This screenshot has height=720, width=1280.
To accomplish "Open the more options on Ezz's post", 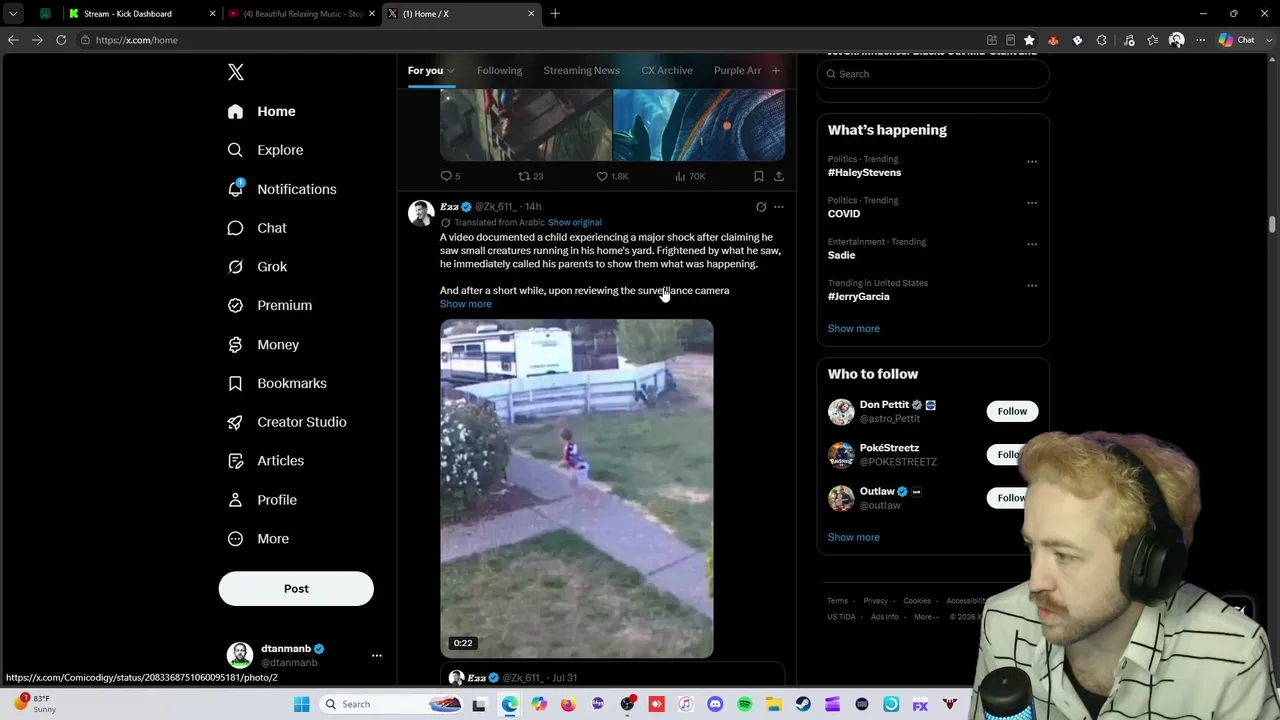I will click(x=779, y=207).
